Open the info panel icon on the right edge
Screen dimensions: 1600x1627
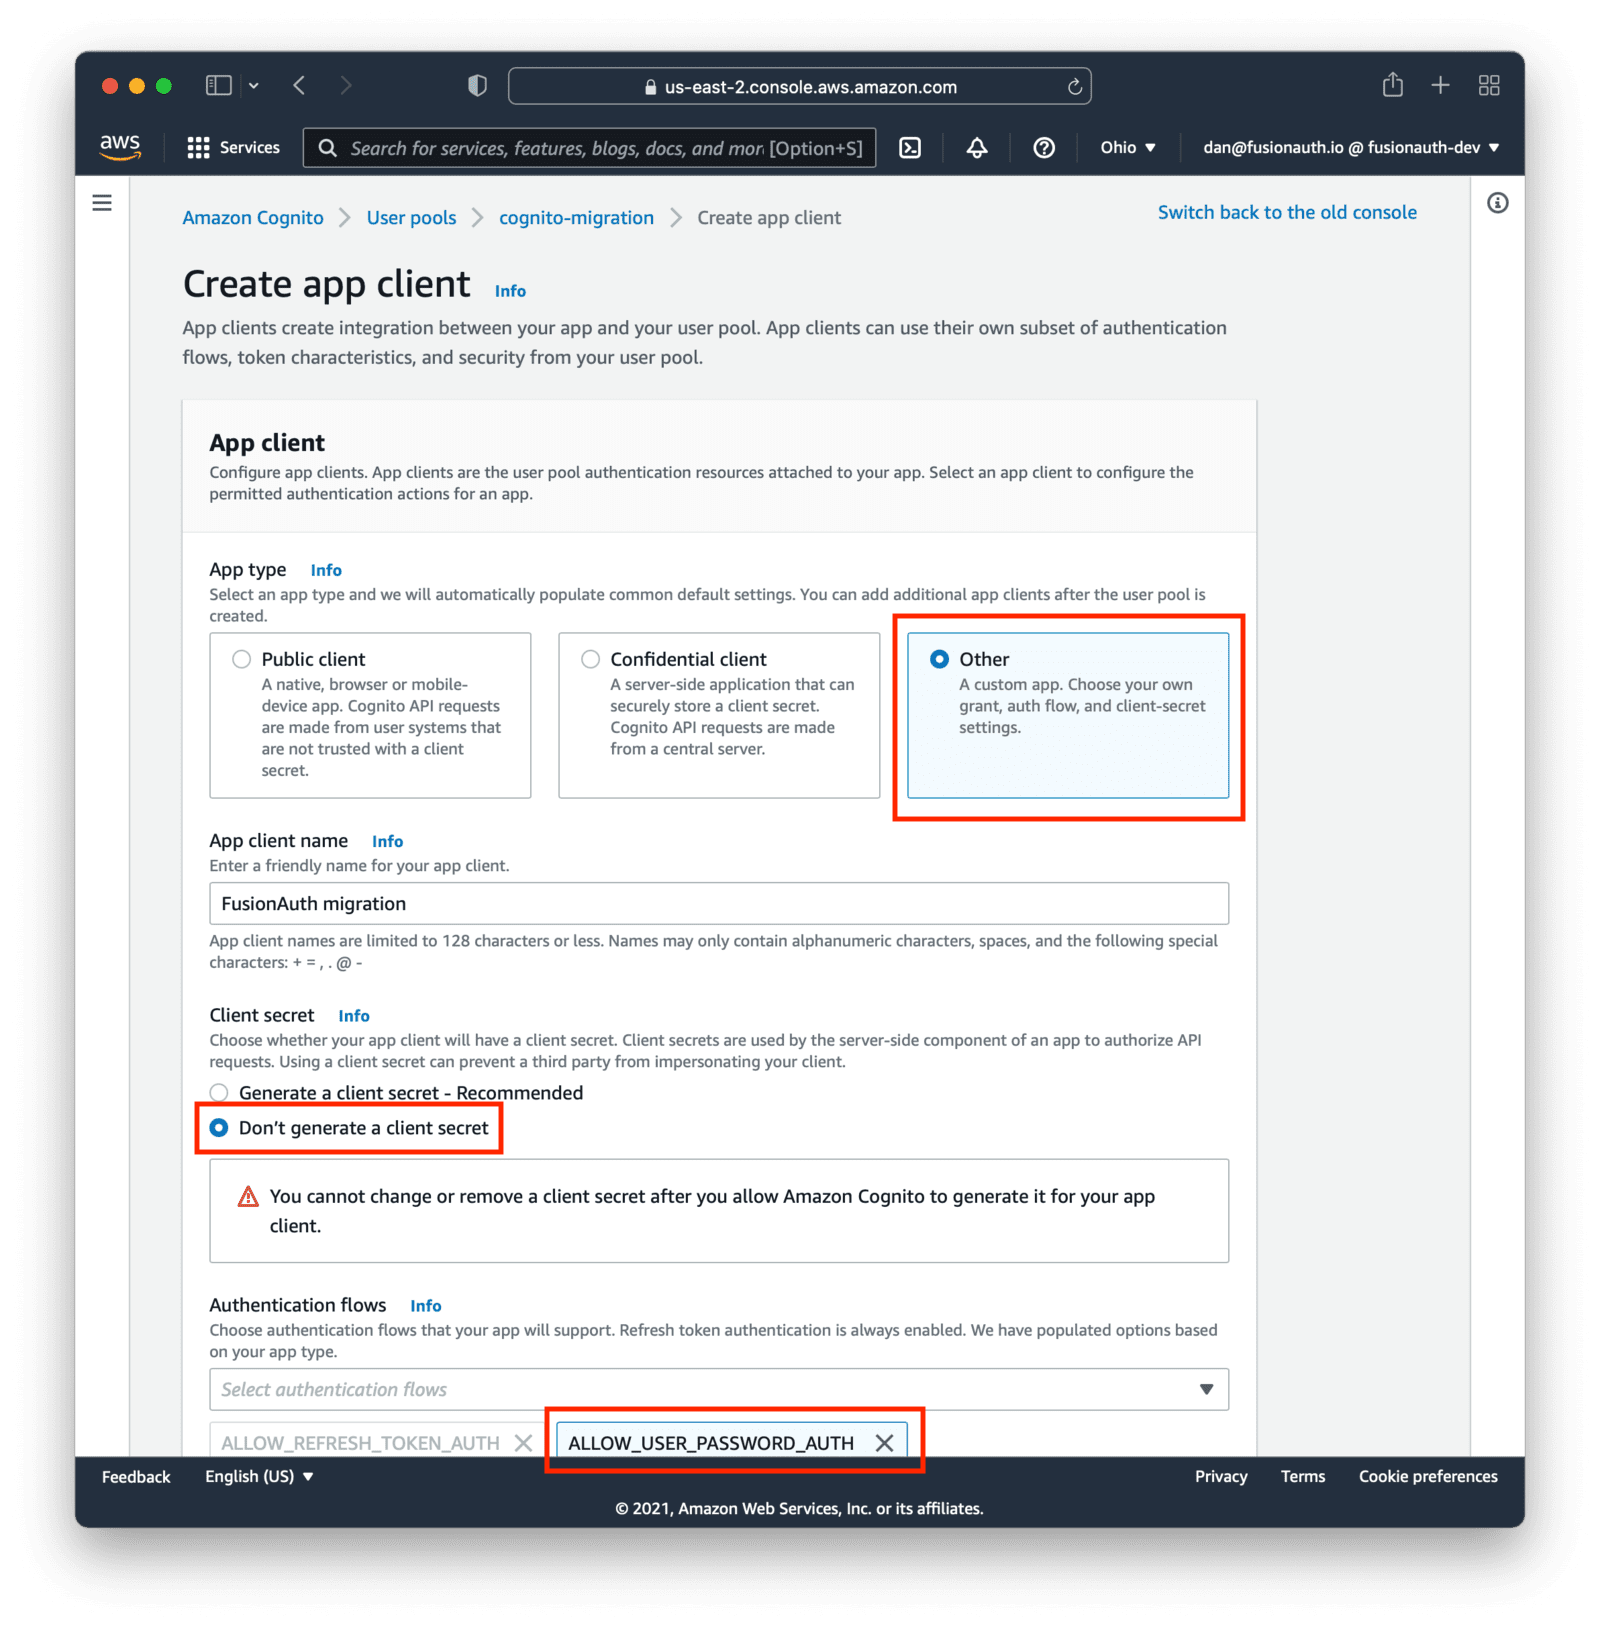(1498, 202)
